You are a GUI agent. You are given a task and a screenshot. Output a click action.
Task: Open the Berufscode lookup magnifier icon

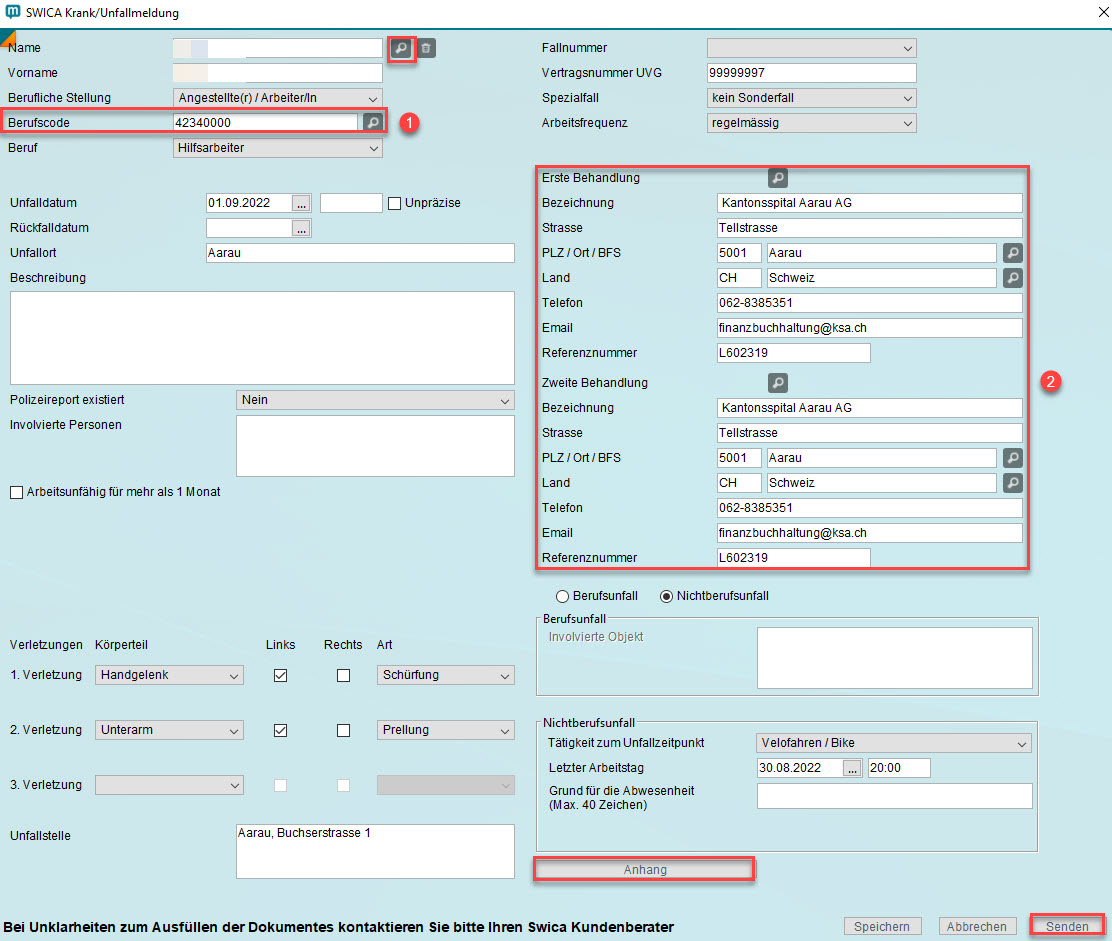[372, 122]
